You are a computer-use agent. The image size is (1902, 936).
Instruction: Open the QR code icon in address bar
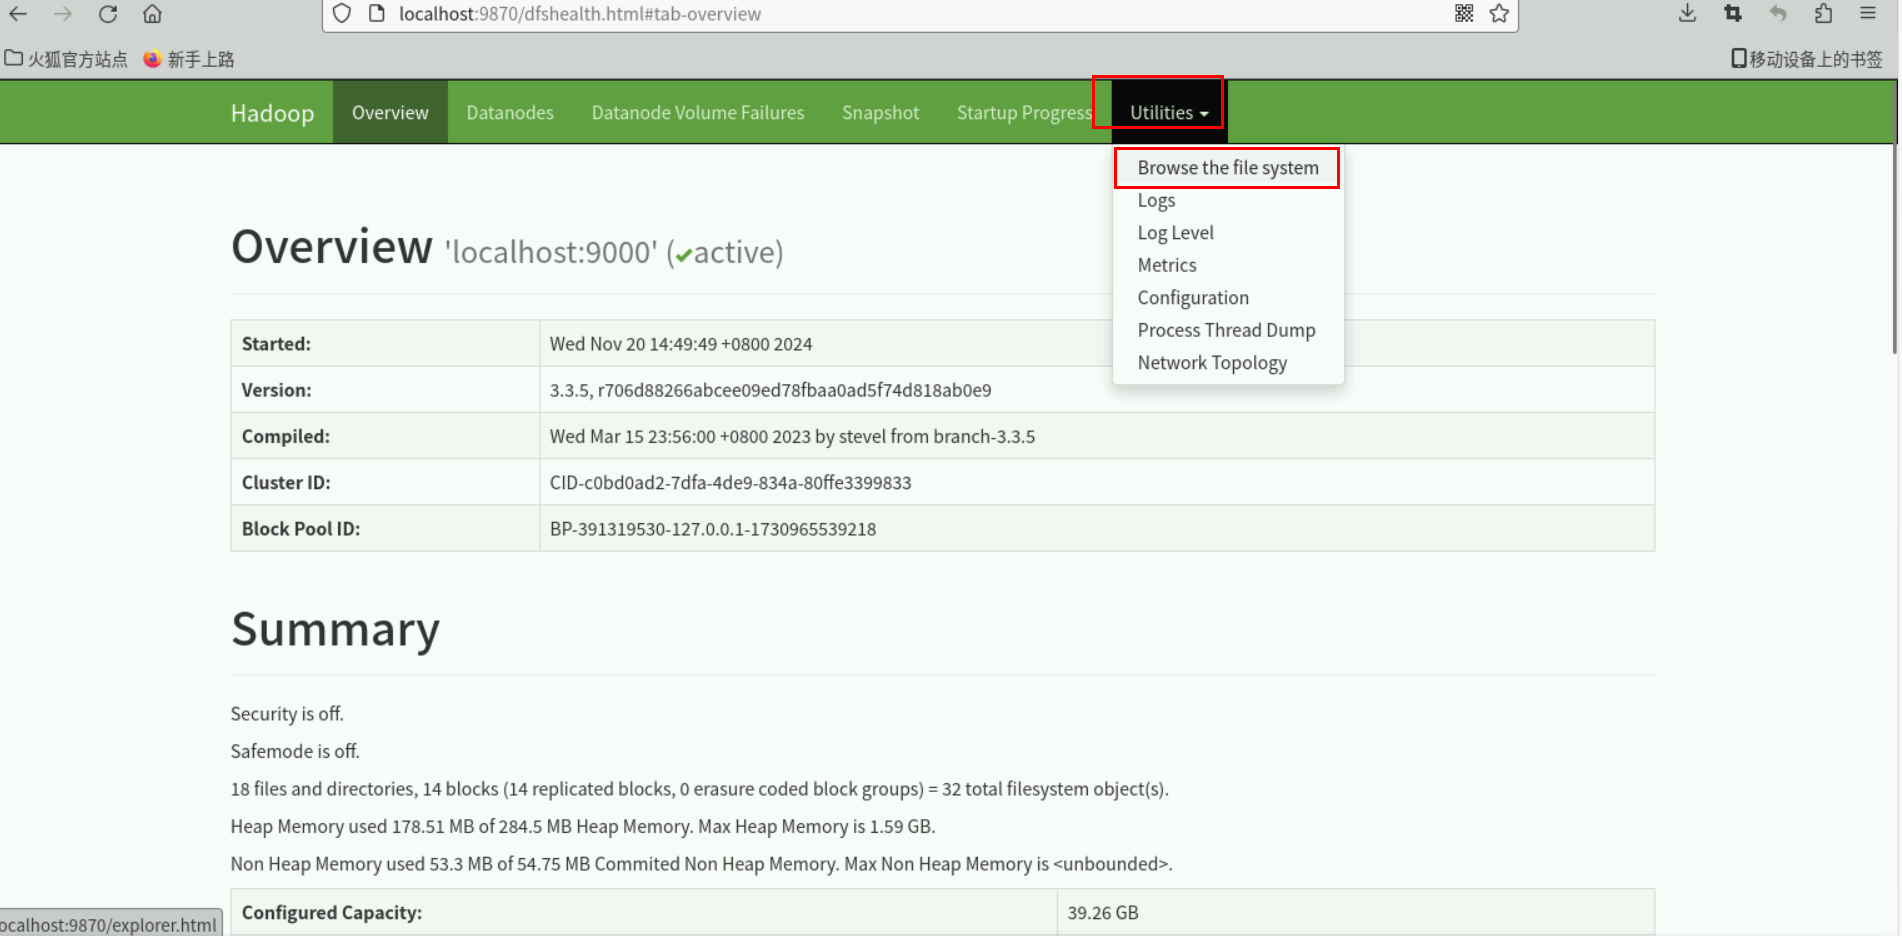click(x=1464, y=13)
